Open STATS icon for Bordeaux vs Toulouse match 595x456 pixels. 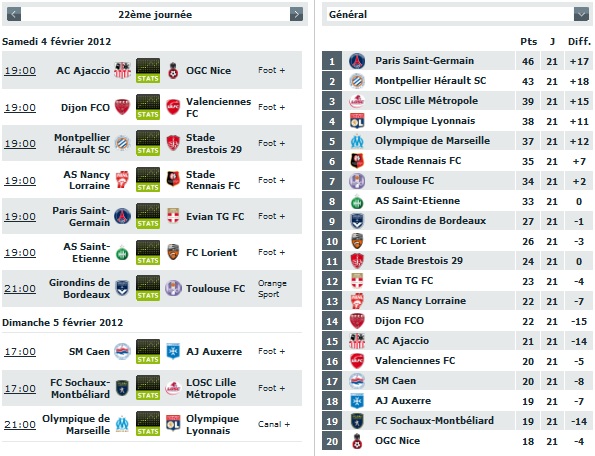(148, 288)
